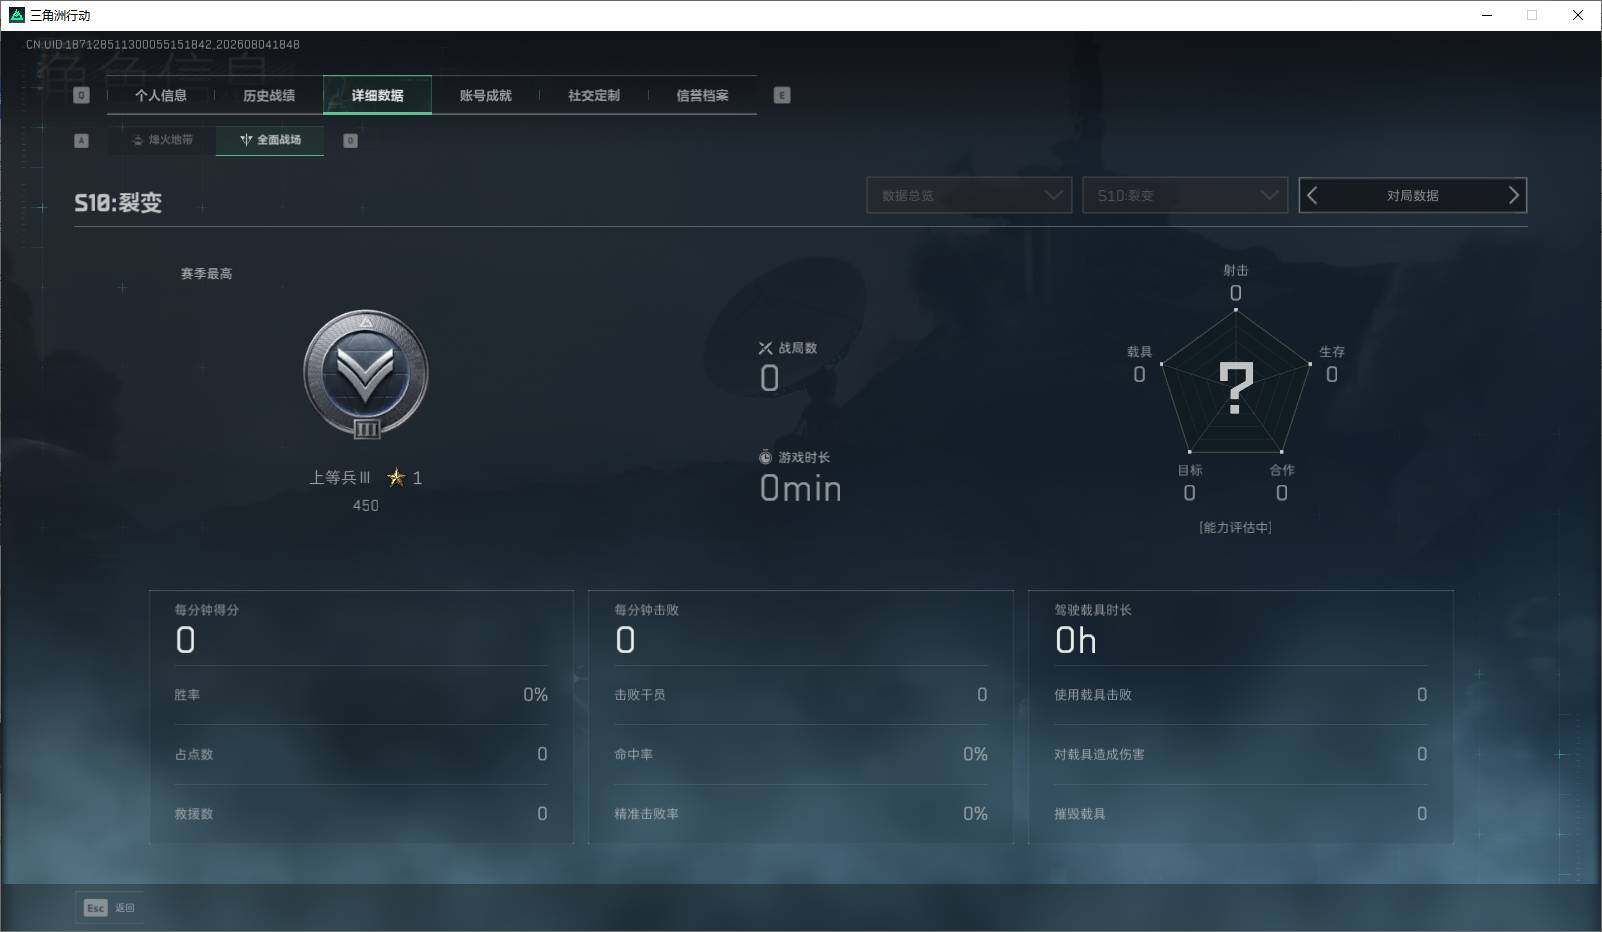Open the 个人信息 tab
Viewport: 1602px width, 932px height.
pos(161,95)
